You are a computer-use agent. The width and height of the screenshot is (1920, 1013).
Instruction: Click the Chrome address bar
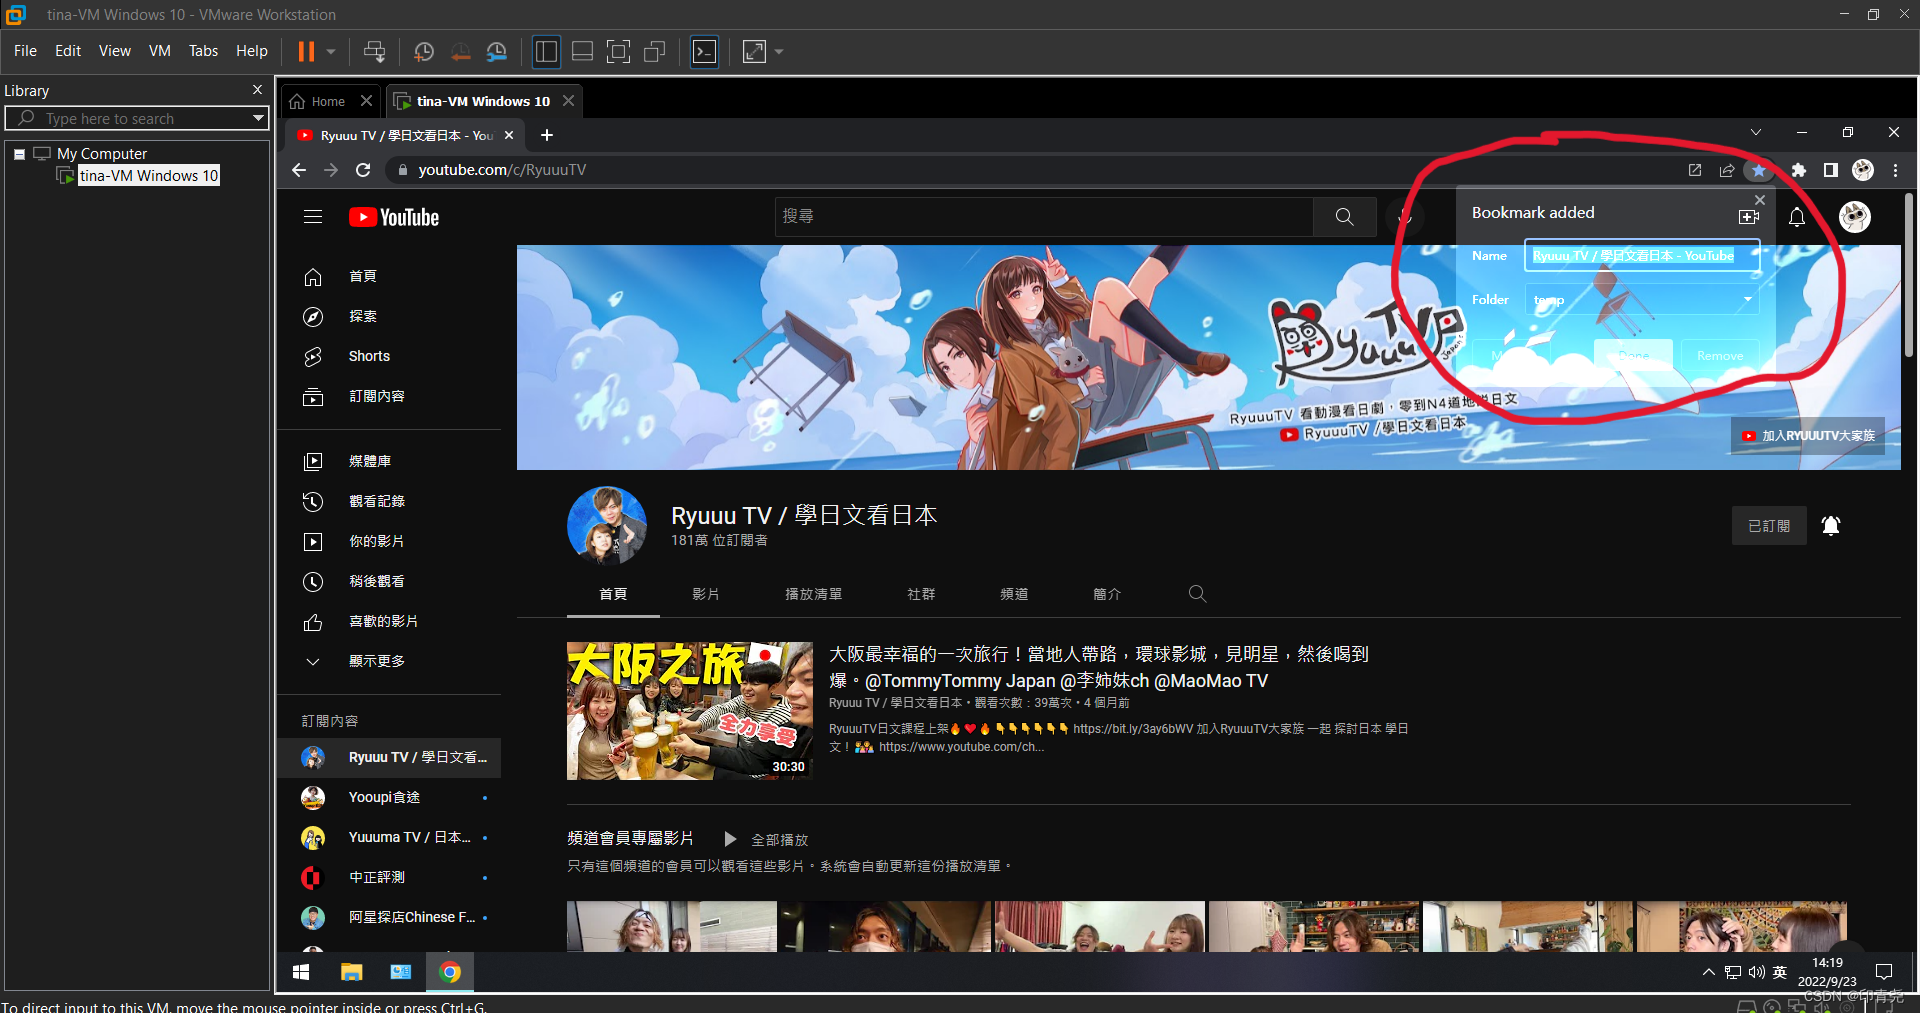tap(1030, 170)
